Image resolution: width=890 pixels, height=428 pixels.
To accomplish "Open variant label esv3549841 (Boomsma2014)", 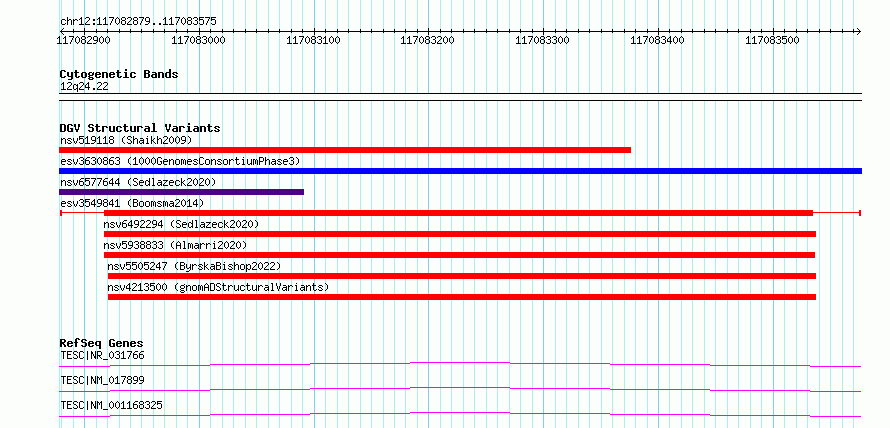I will coord(132,203).
